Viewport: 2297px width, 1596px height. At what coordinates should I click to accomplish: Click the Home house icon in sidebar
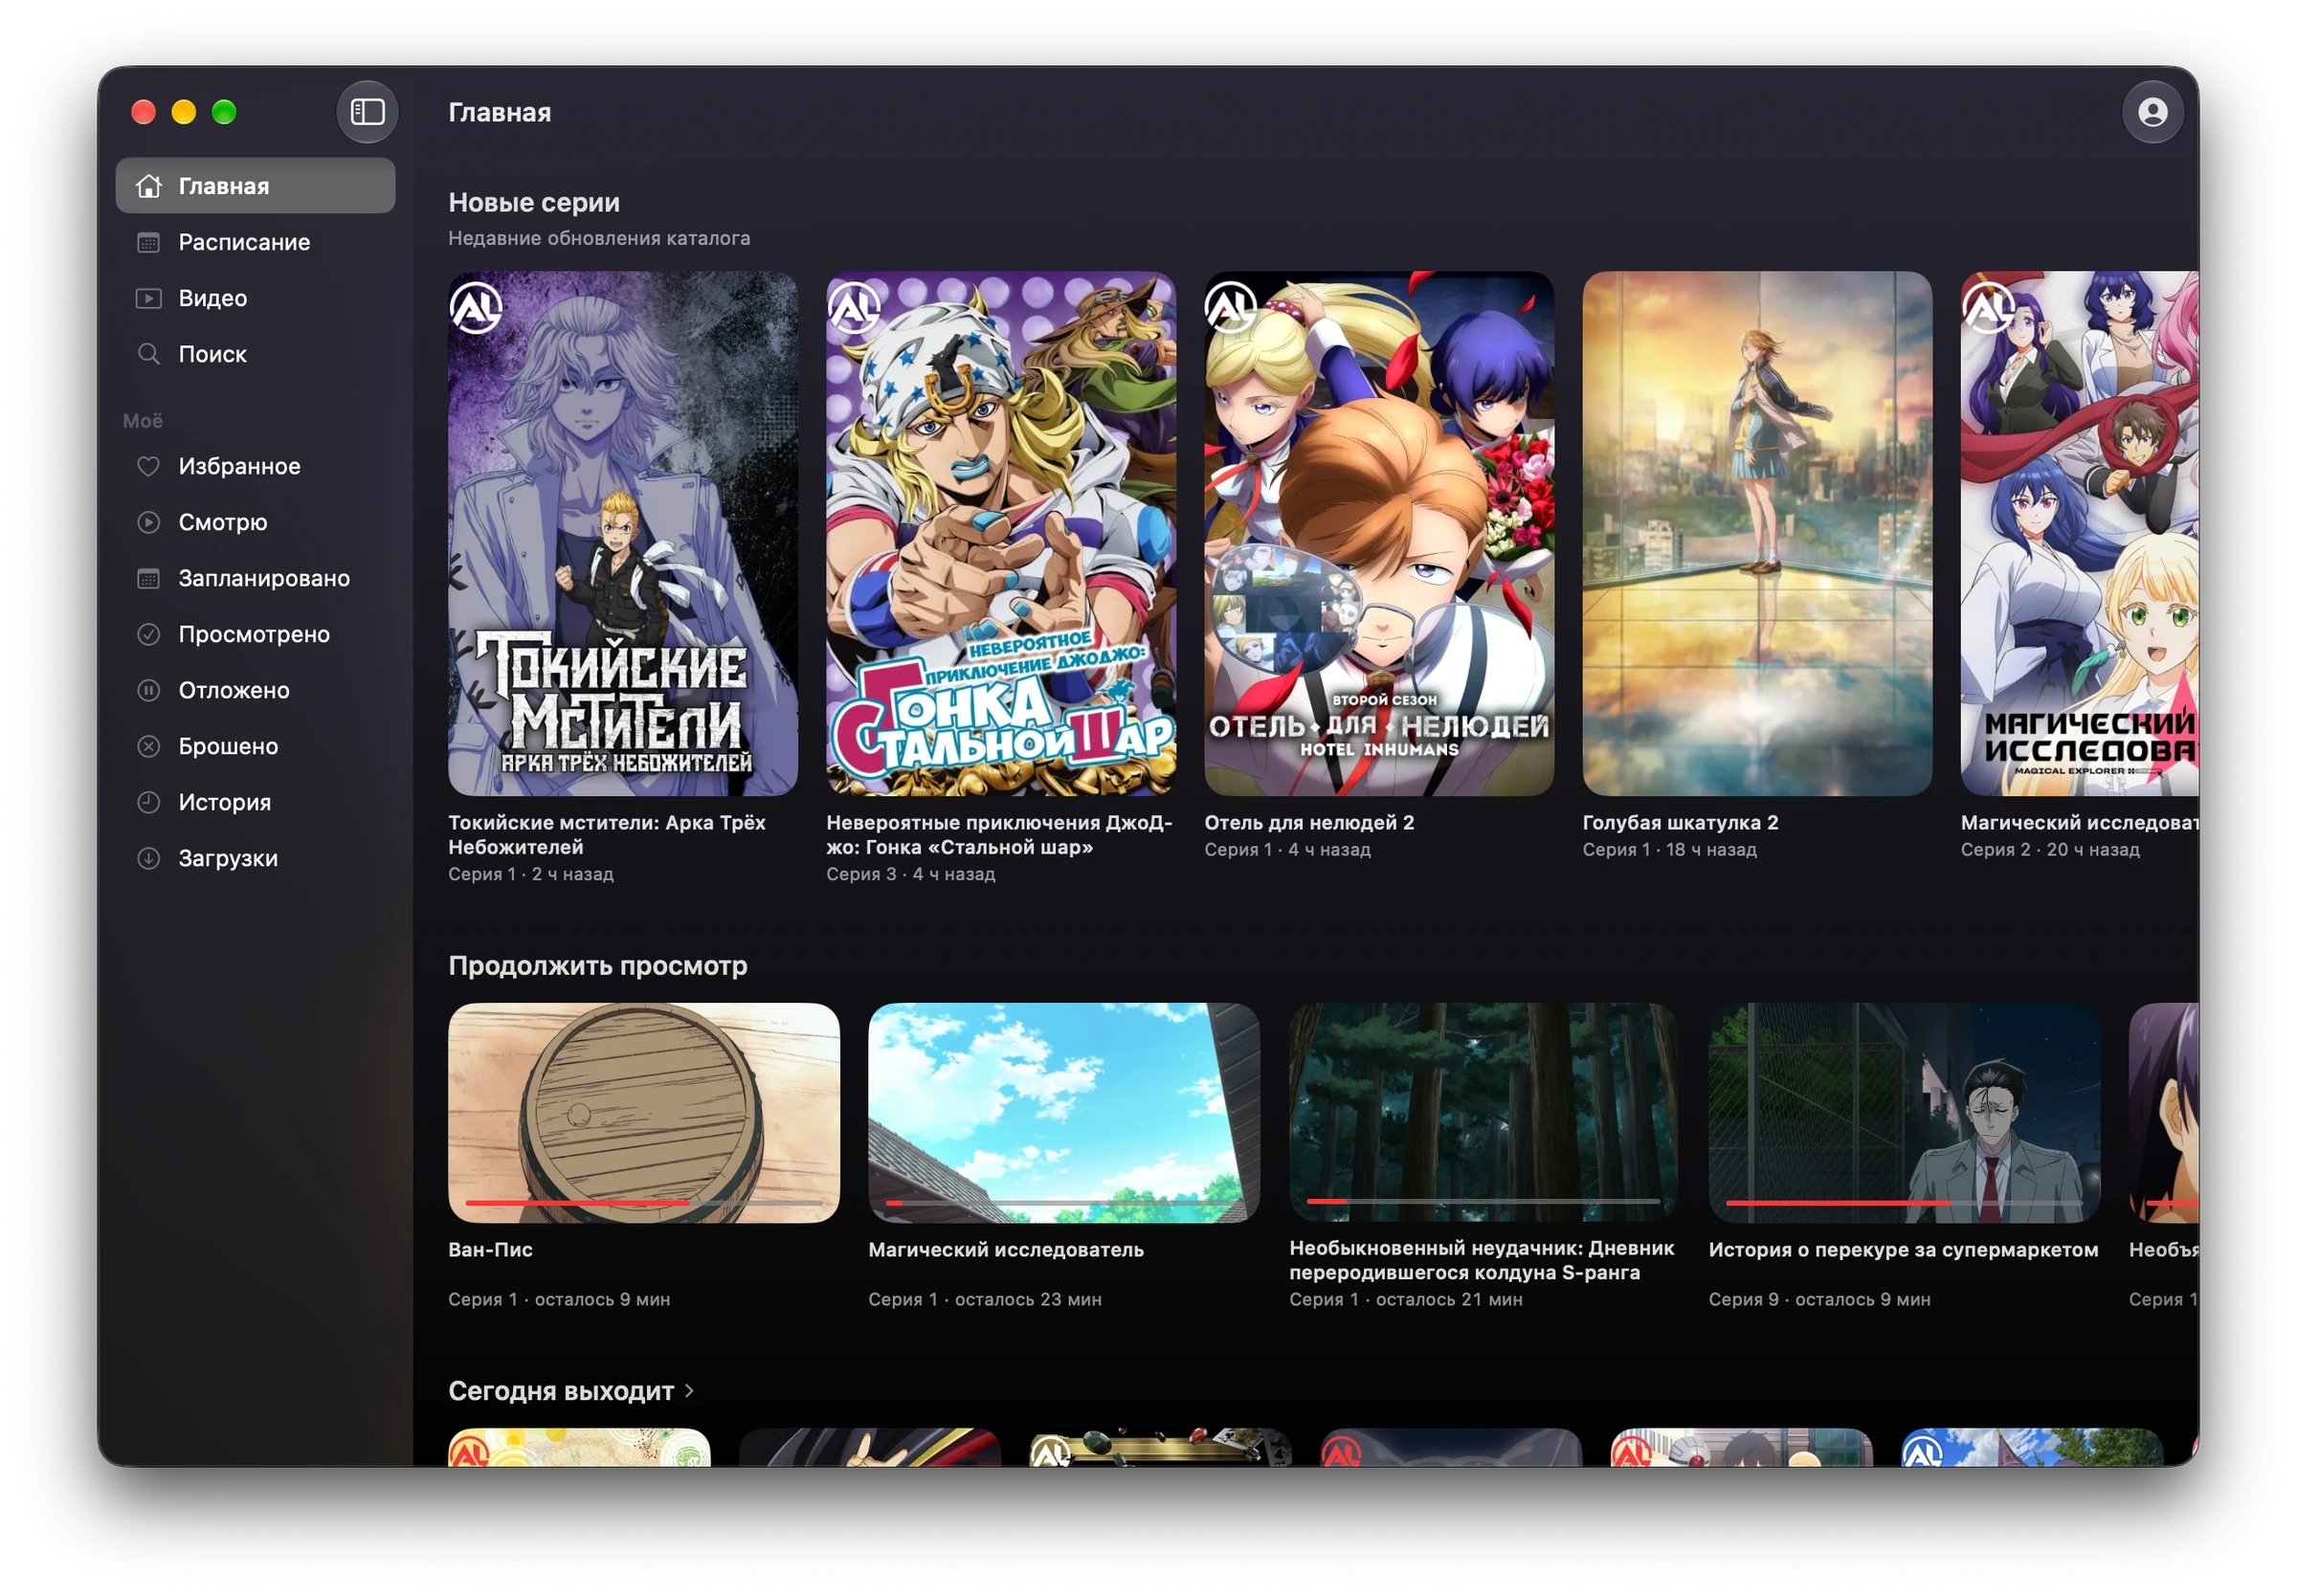(148, 186)
